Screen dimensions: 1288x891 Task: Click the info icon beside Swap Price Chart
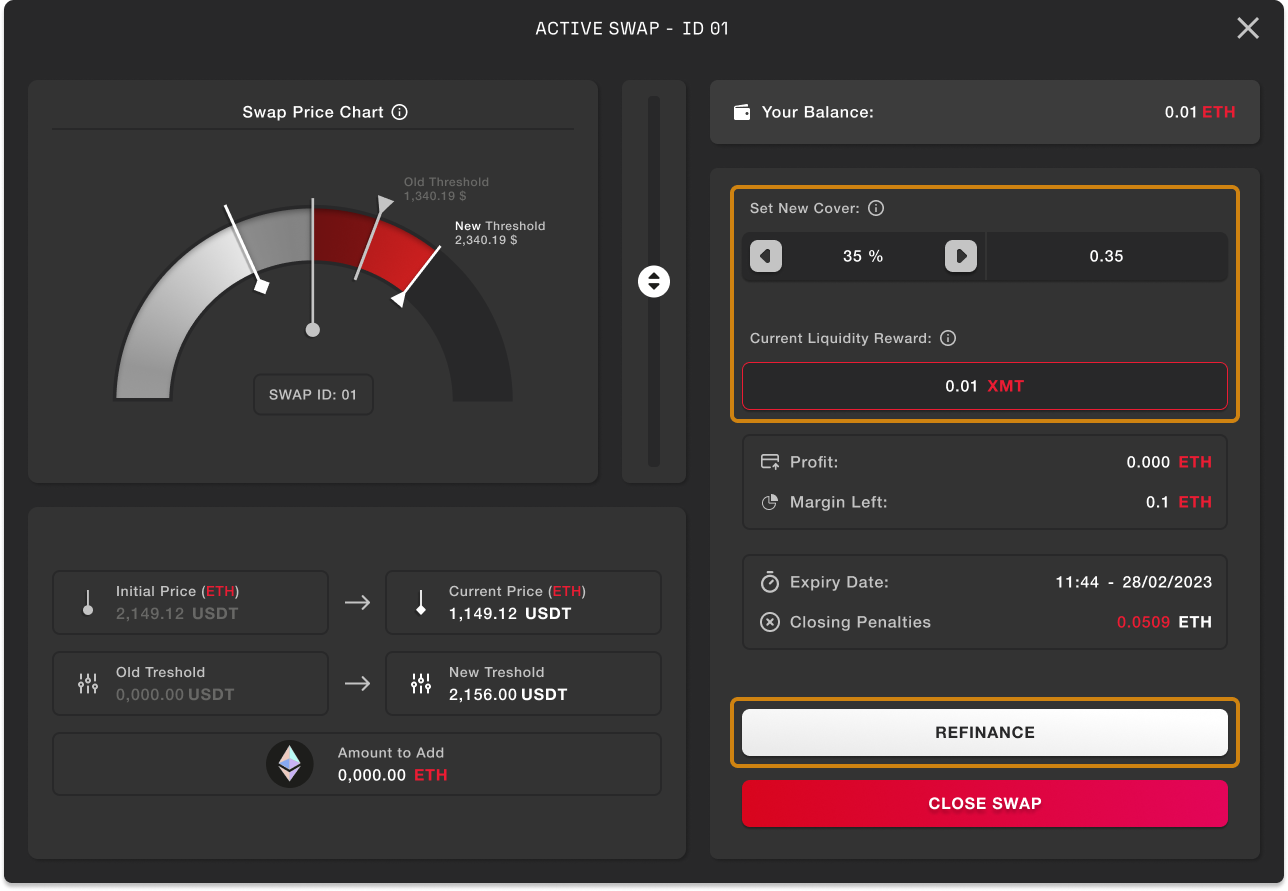pos(400,112)
